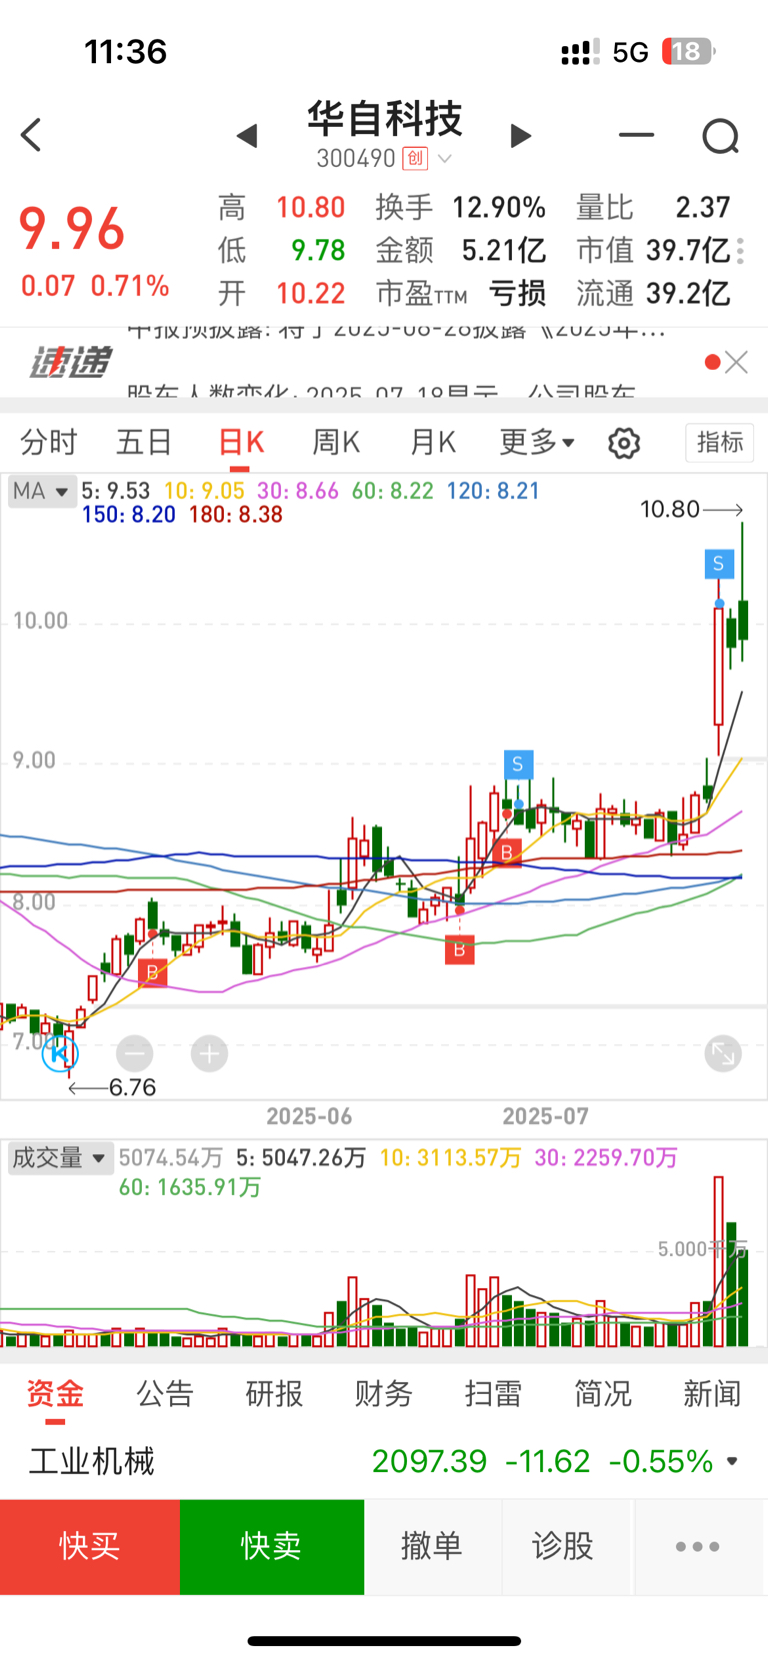Open more quote details three-dot icon

(740, 251)
